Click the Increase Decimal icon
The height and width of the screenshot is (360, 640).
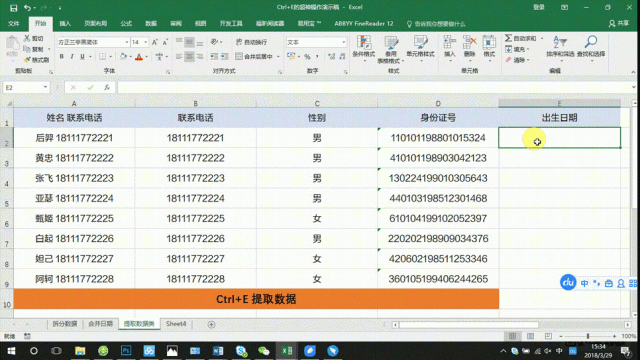tap(331, 56)
